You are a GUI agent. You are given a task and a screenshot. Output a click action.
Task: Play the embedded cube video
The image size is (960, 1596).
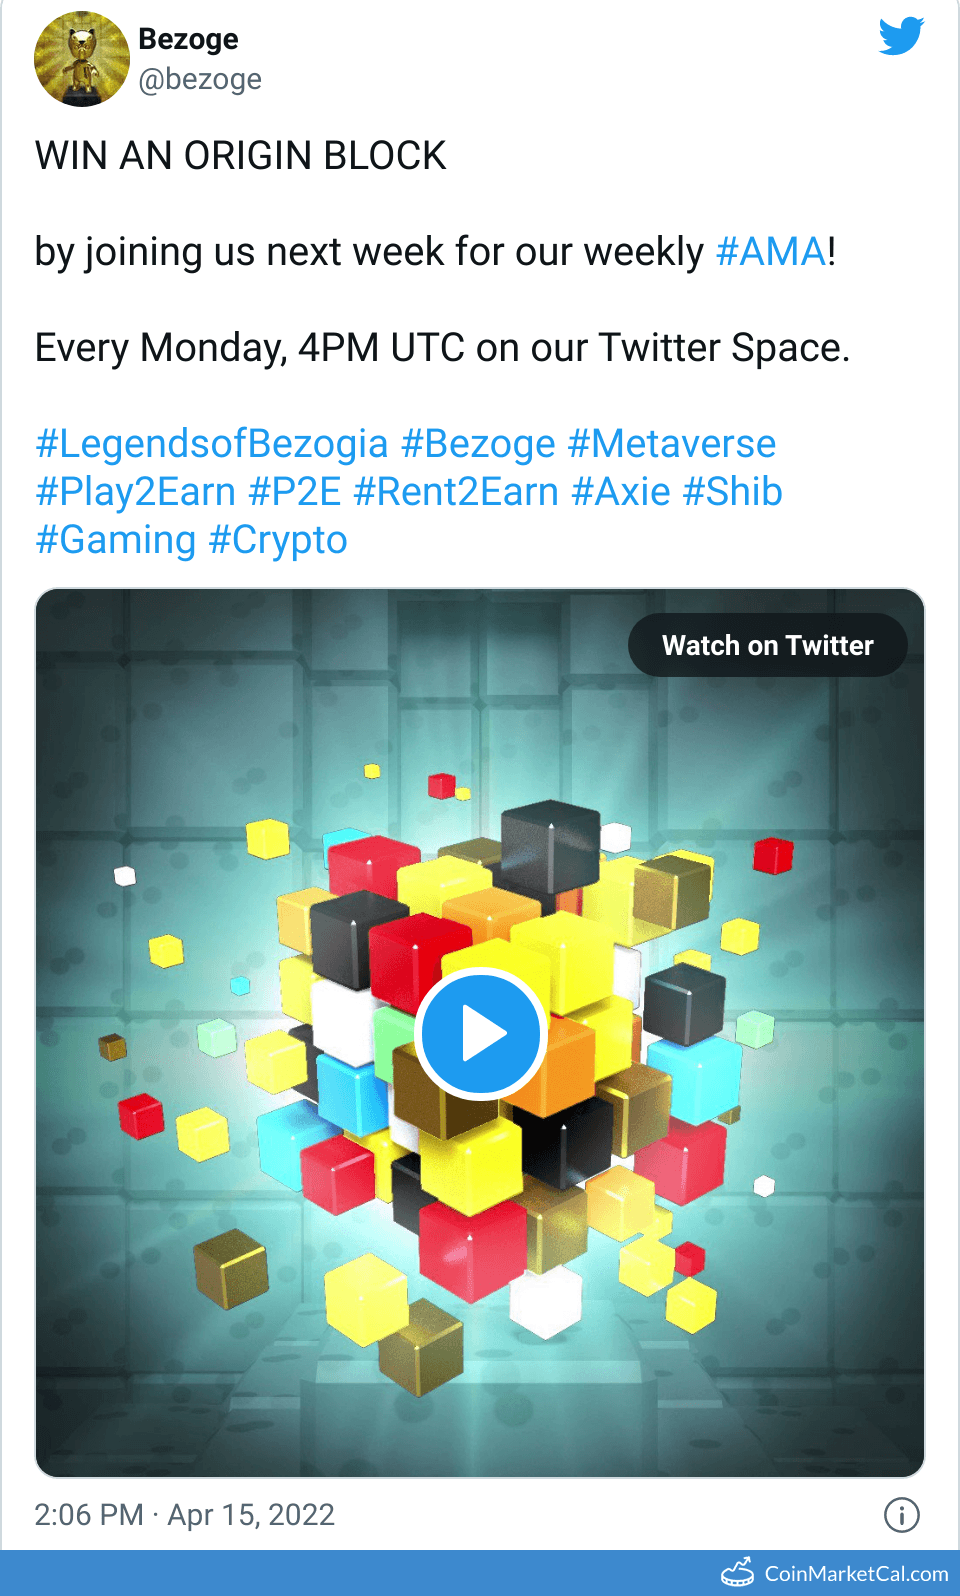(x=480, y=1034)
